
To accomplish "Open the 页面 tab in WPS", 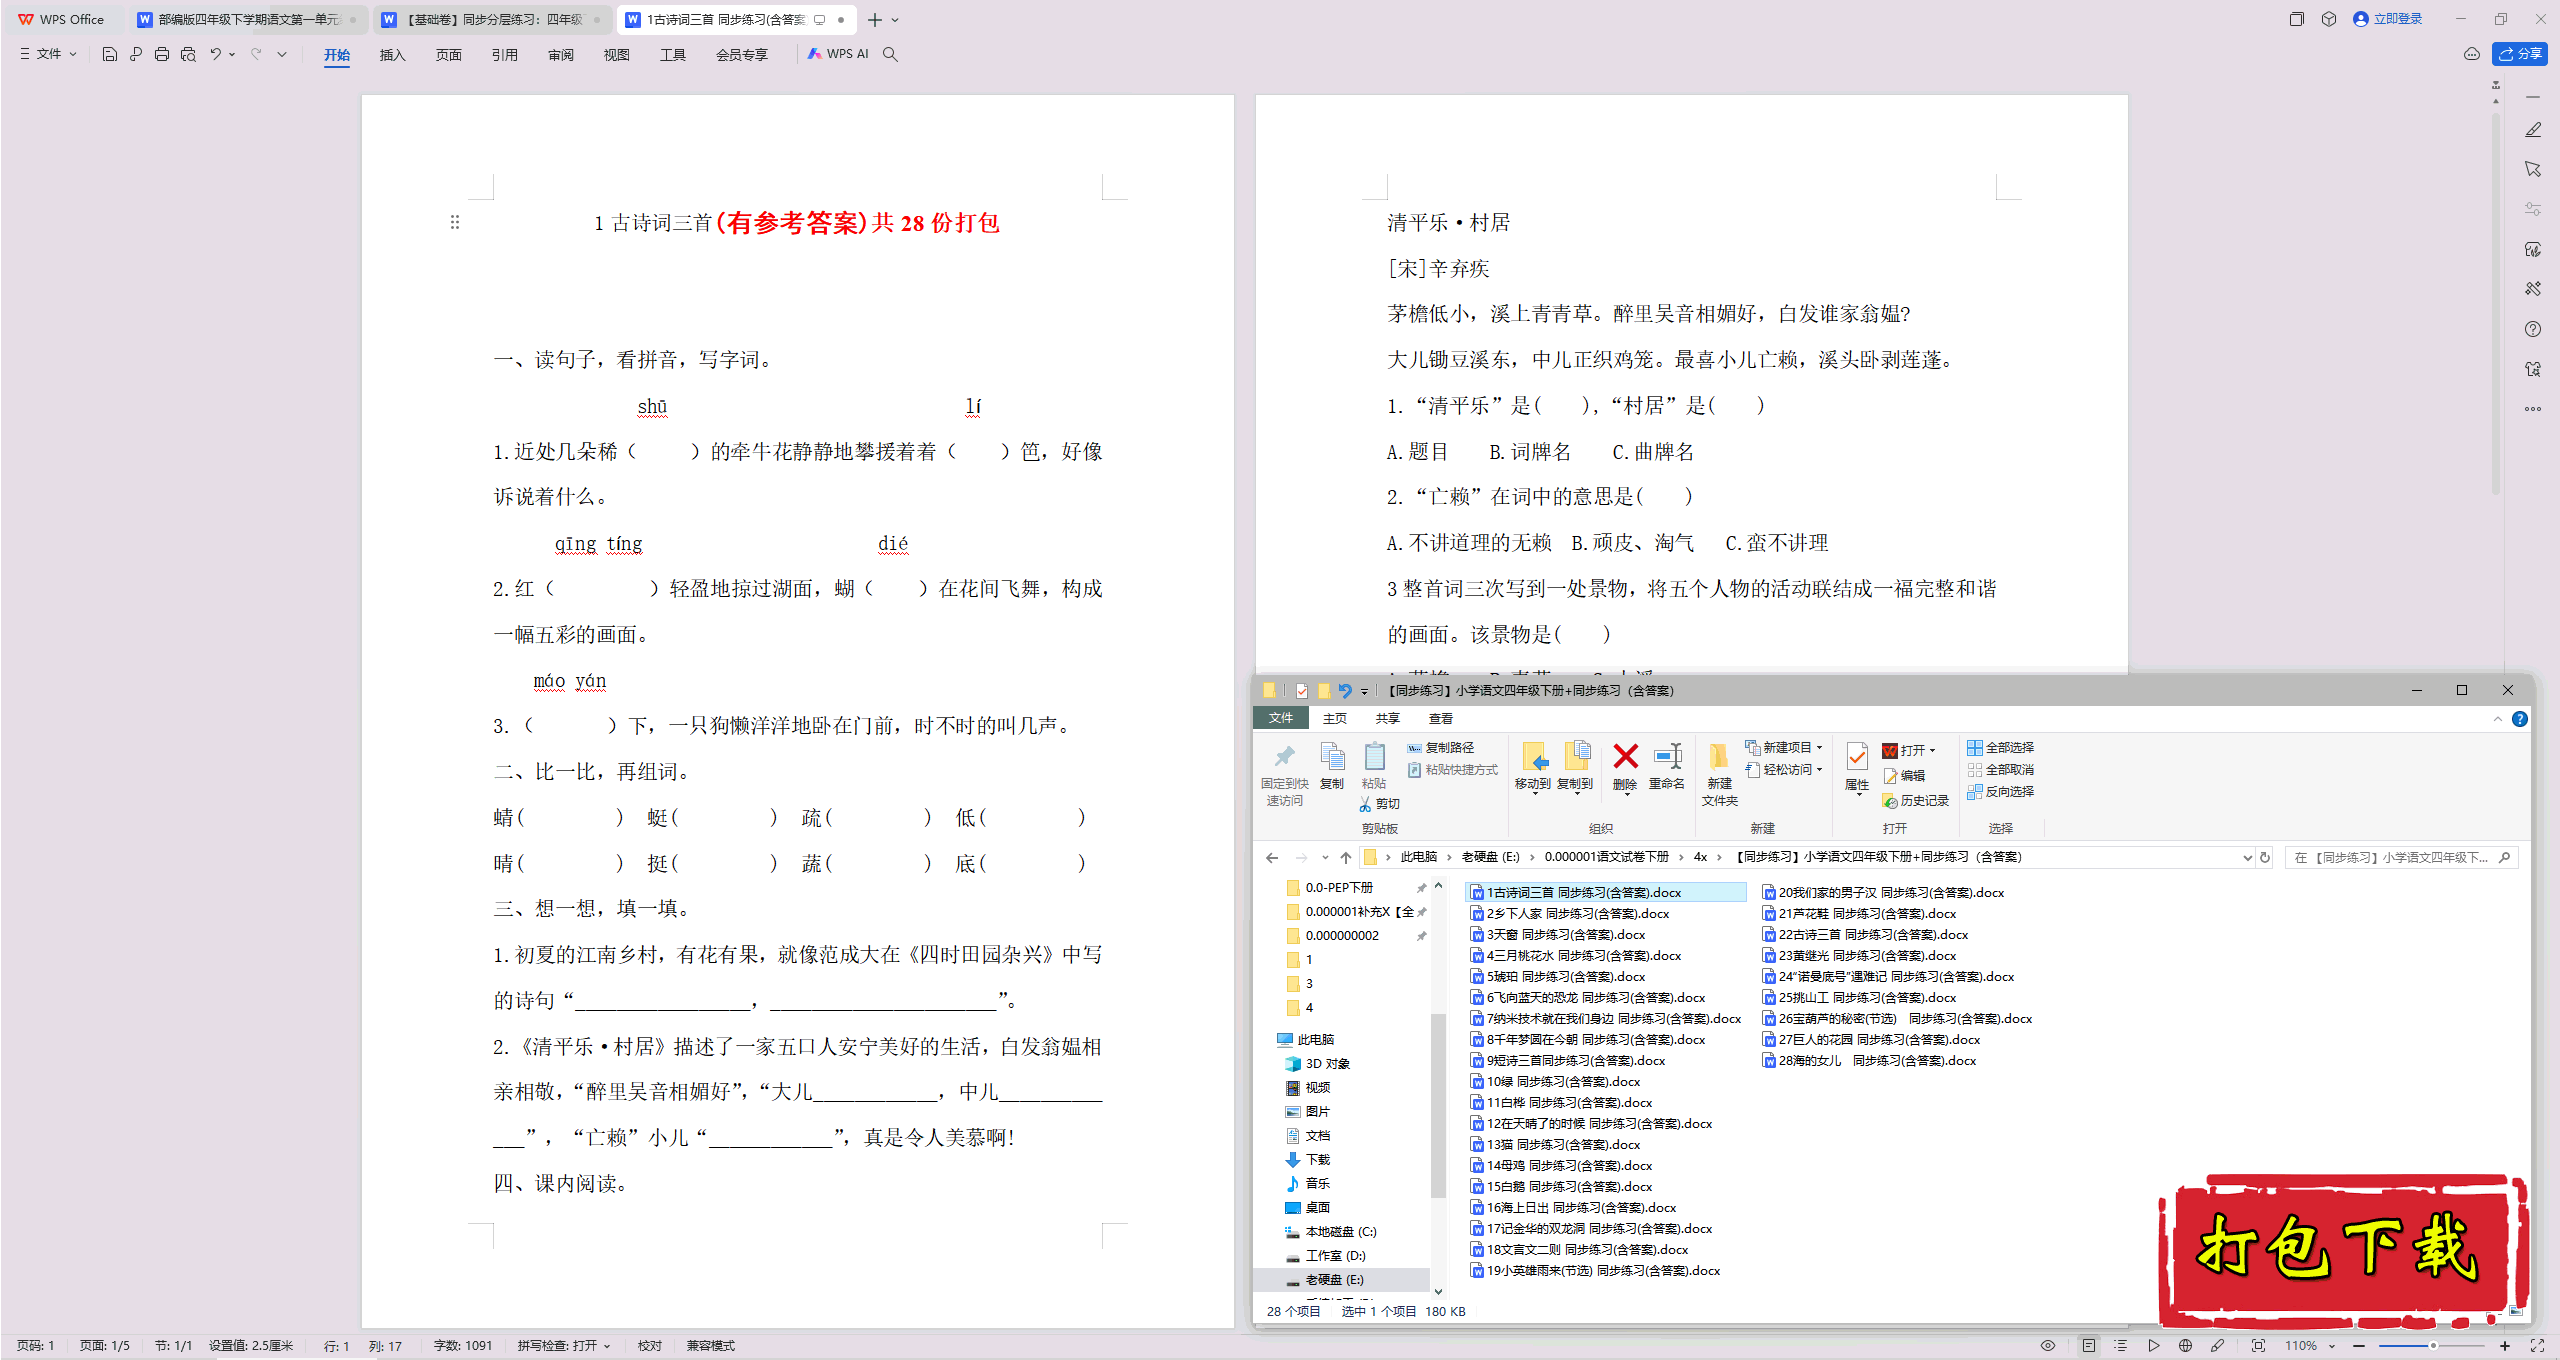I will [x=448, y=55].
